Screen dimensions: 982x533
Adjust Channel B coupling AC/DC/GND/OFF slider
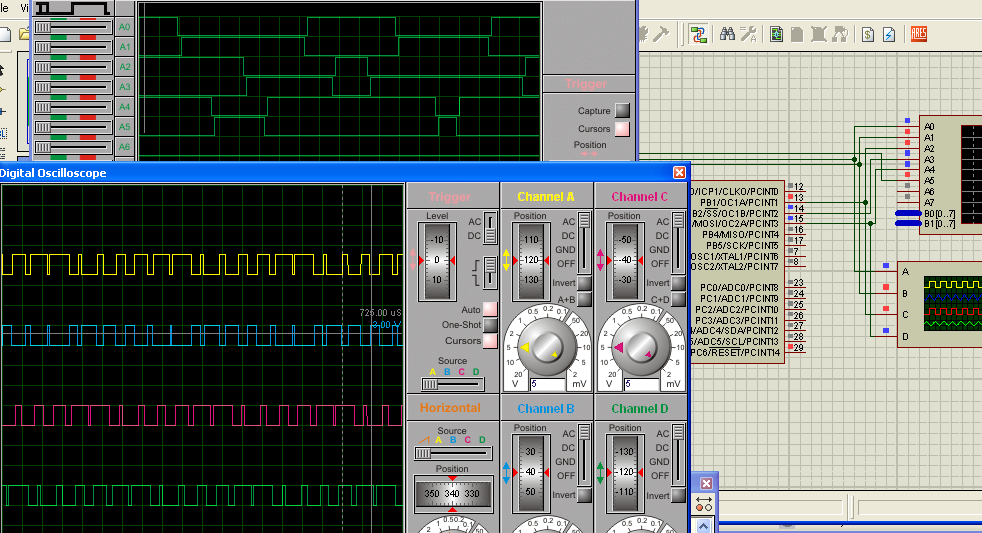(x=584, y=455)
